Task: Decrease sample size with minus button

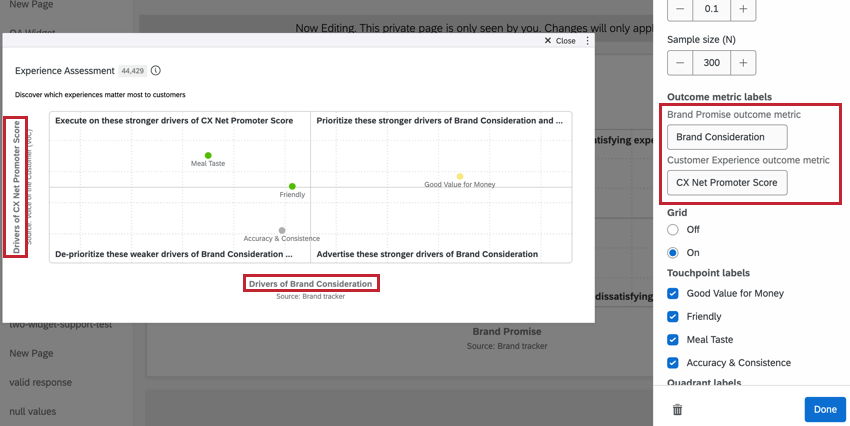Action: pyautogui.click(x=680, y=63)
